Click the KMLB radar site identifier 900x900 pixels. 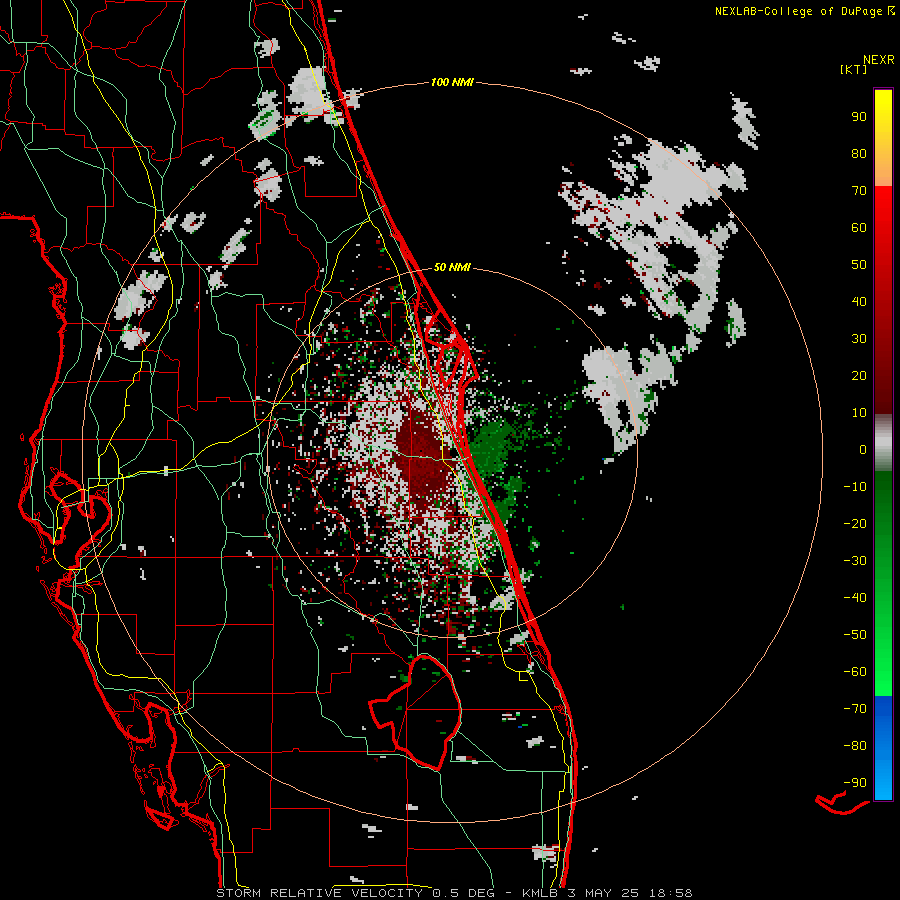point(541,893)
